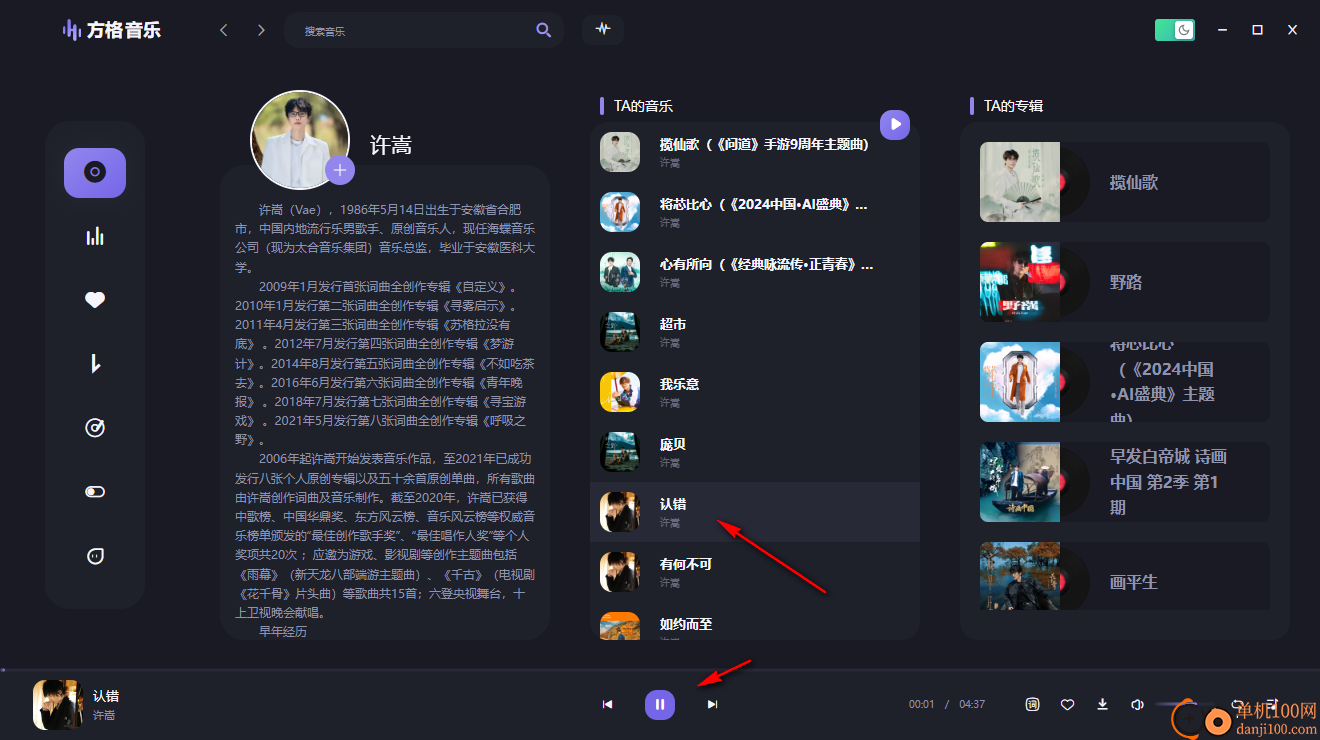Select the highlighted song 认错 in the list

(x=755, y=512)
